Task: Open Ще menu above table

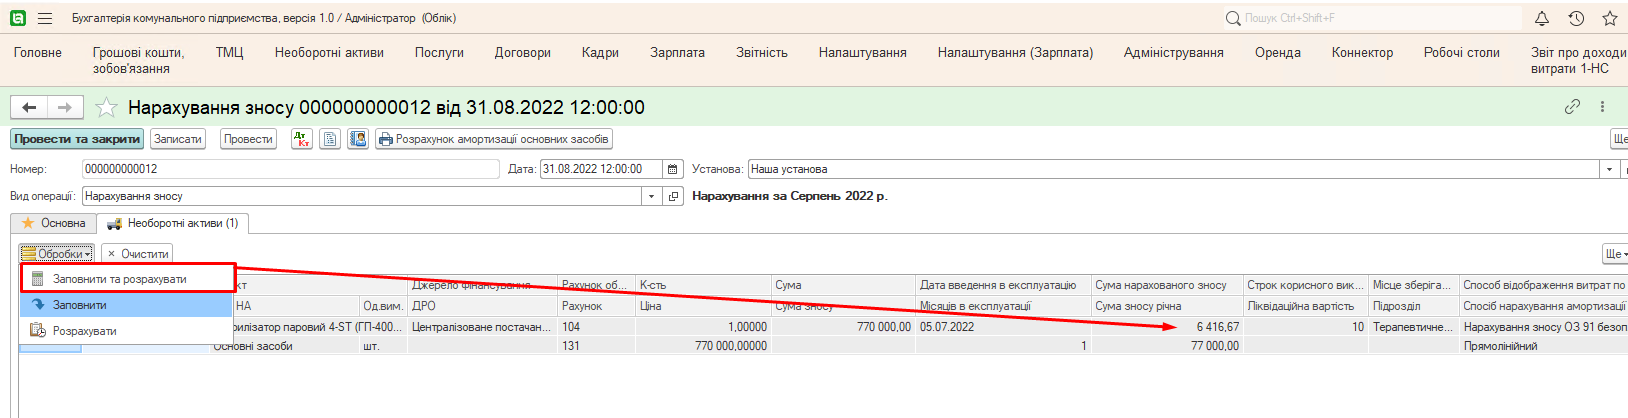Action: pos(1615,254)
